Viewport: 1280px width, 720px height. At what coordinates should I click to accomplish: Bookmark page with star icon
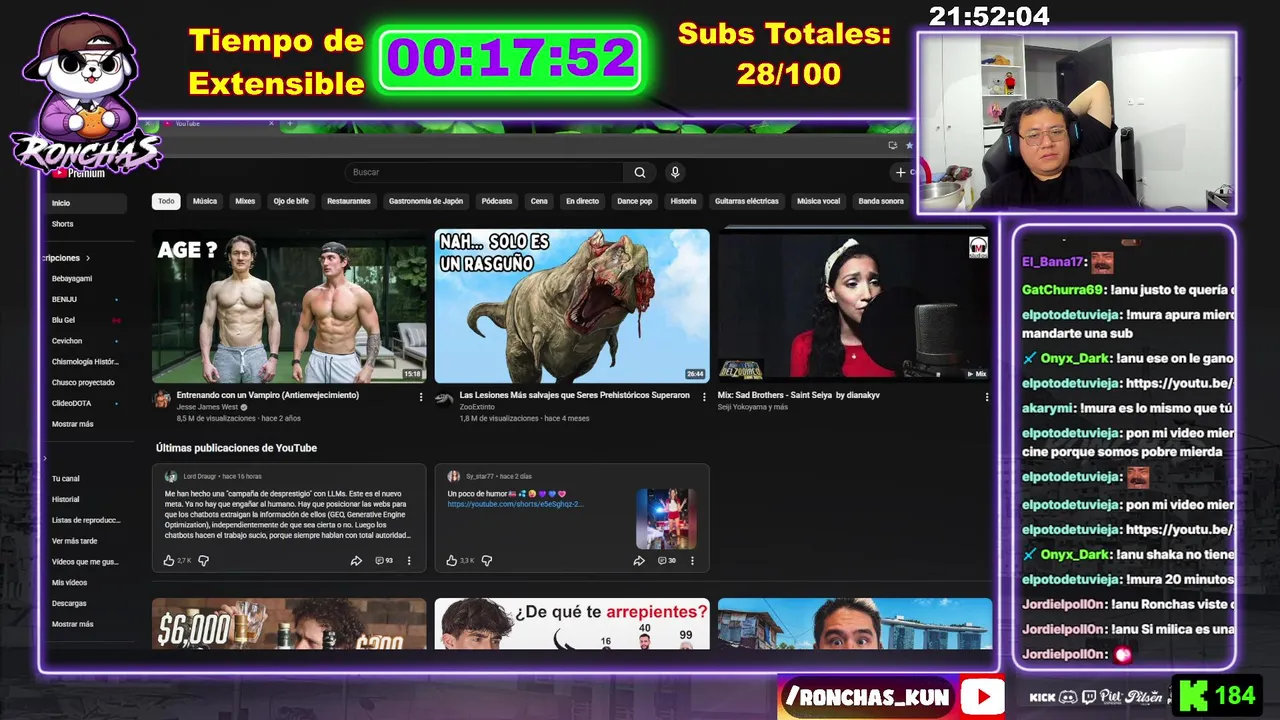pyautogui.click(x=908, y=145)
